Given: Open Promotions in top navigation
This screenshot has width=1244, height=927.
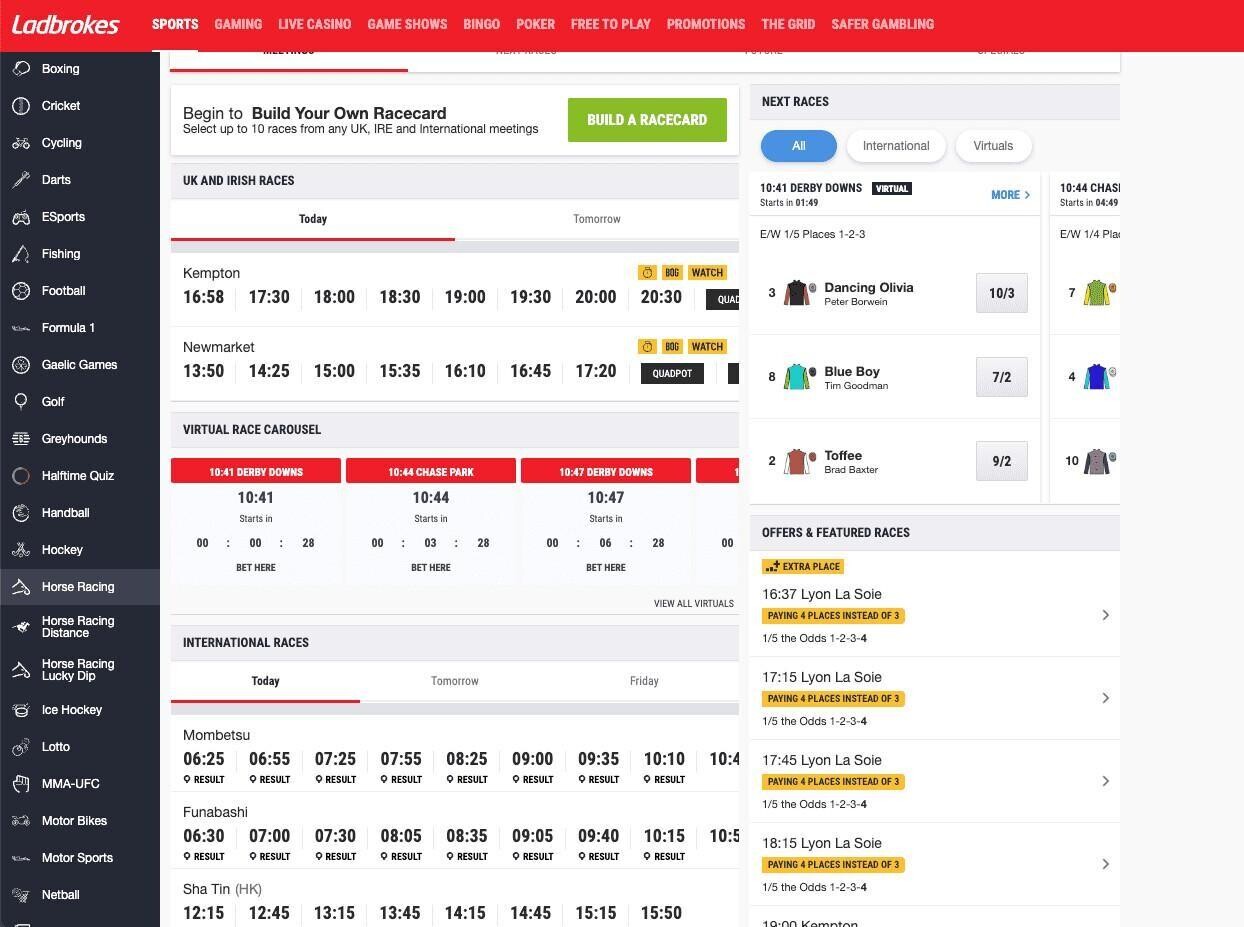Looking at the screenshot, I should pyautogui.click(x=706, y=24).
